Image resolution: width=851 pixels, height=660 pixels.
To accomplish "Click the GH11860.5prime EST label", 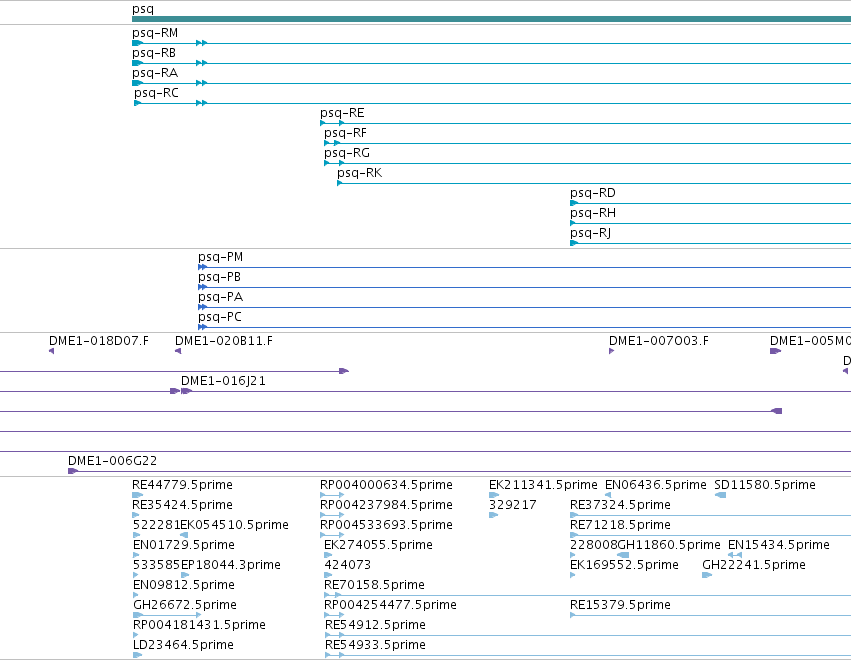I will click(x=669, y=545).
